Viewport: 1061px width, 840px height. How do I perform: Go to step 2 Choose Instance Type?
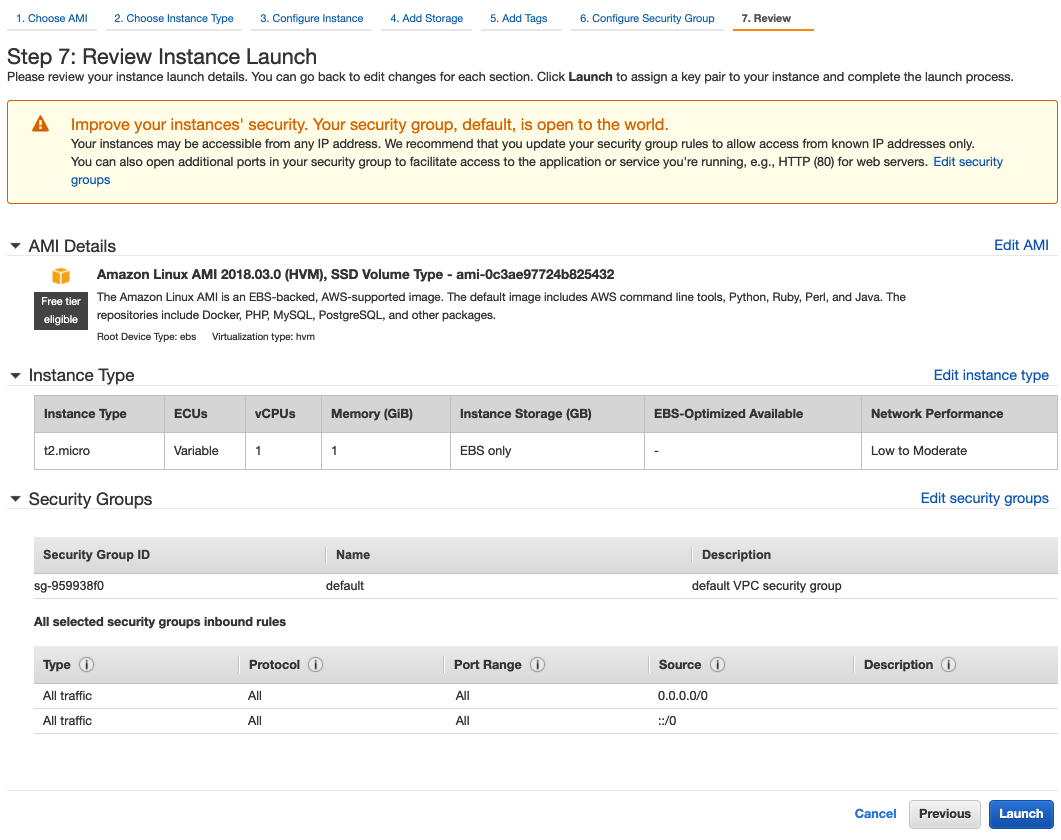click(174, 18)
